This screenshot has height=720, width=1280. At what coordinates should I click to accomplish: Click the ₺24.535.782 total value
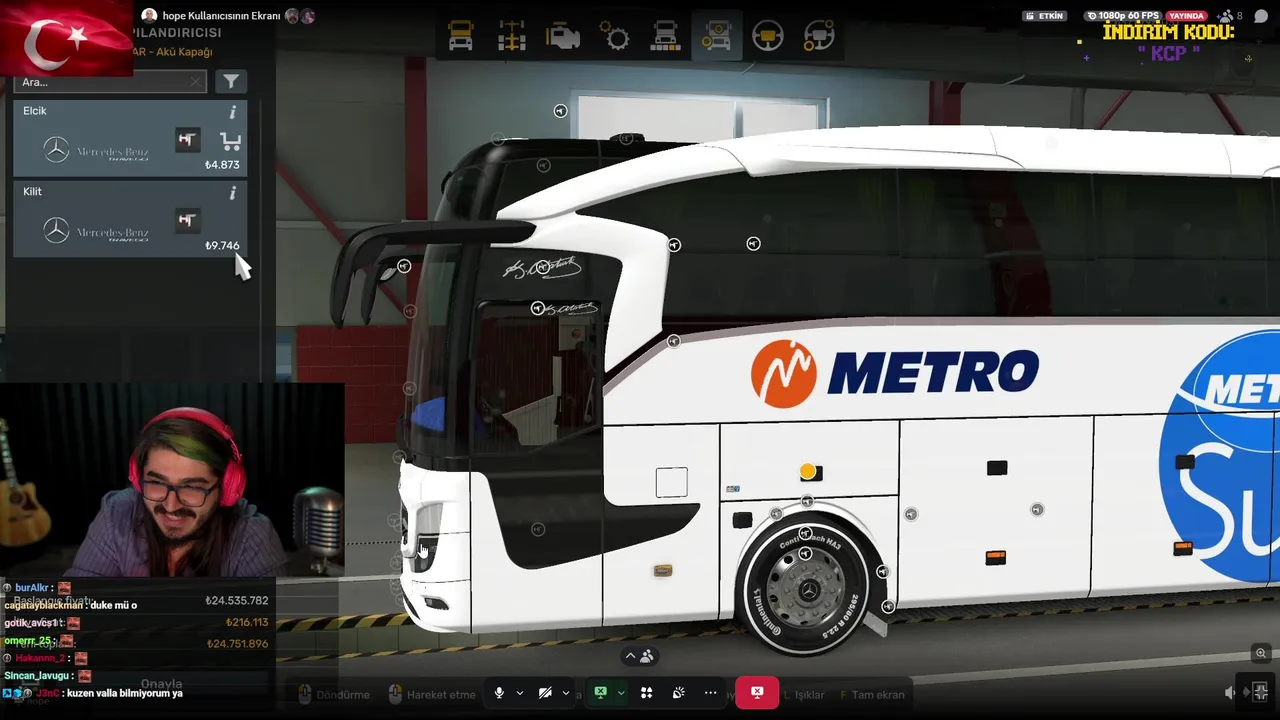tap(237, 601)
